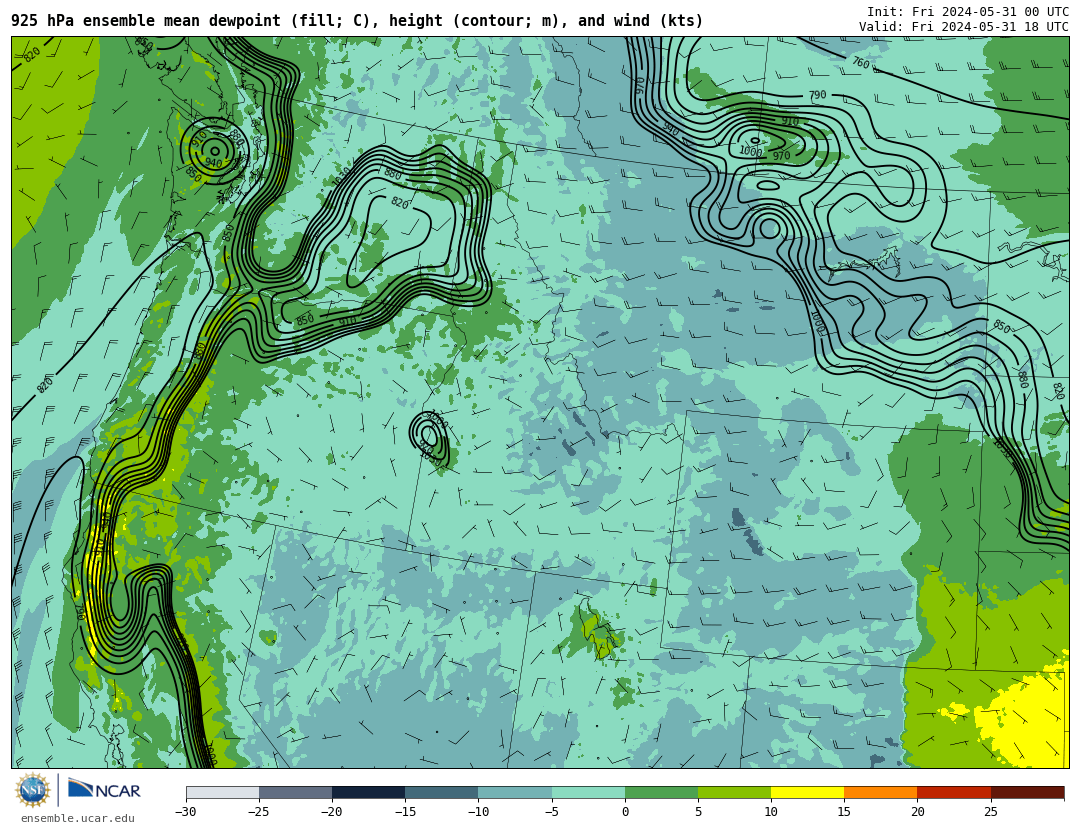Pick the green 0 to 5 colorbar segment
This screenshot has height=831, width=1080.
661,793
